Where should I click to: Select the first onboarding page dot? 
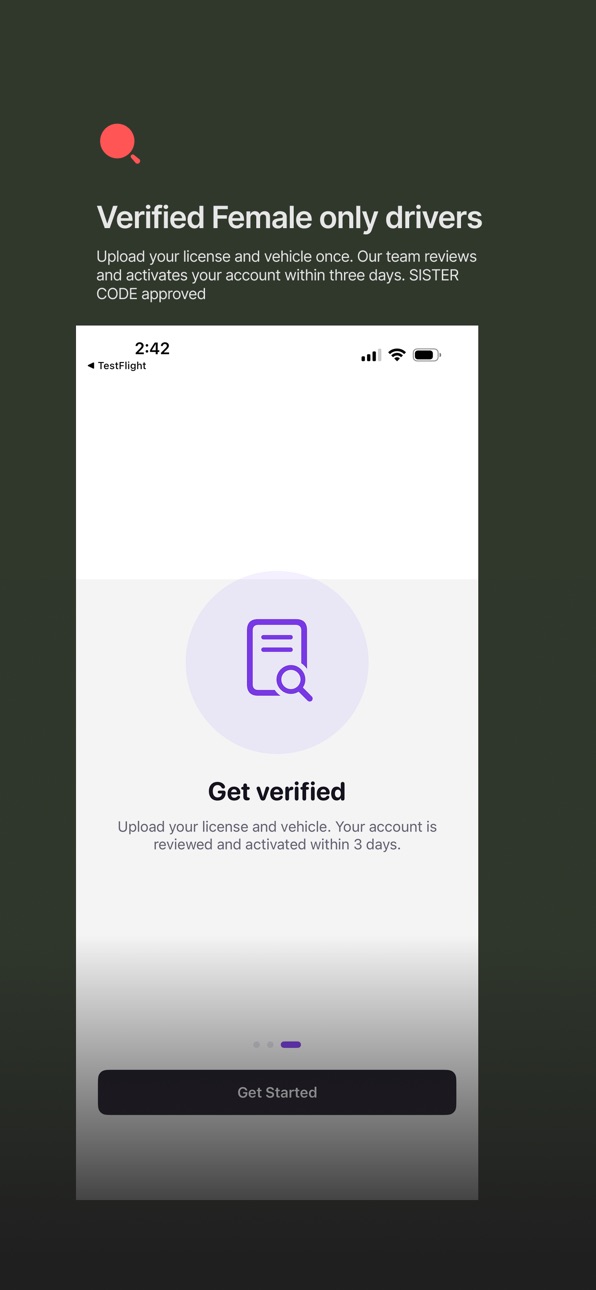257,1045
